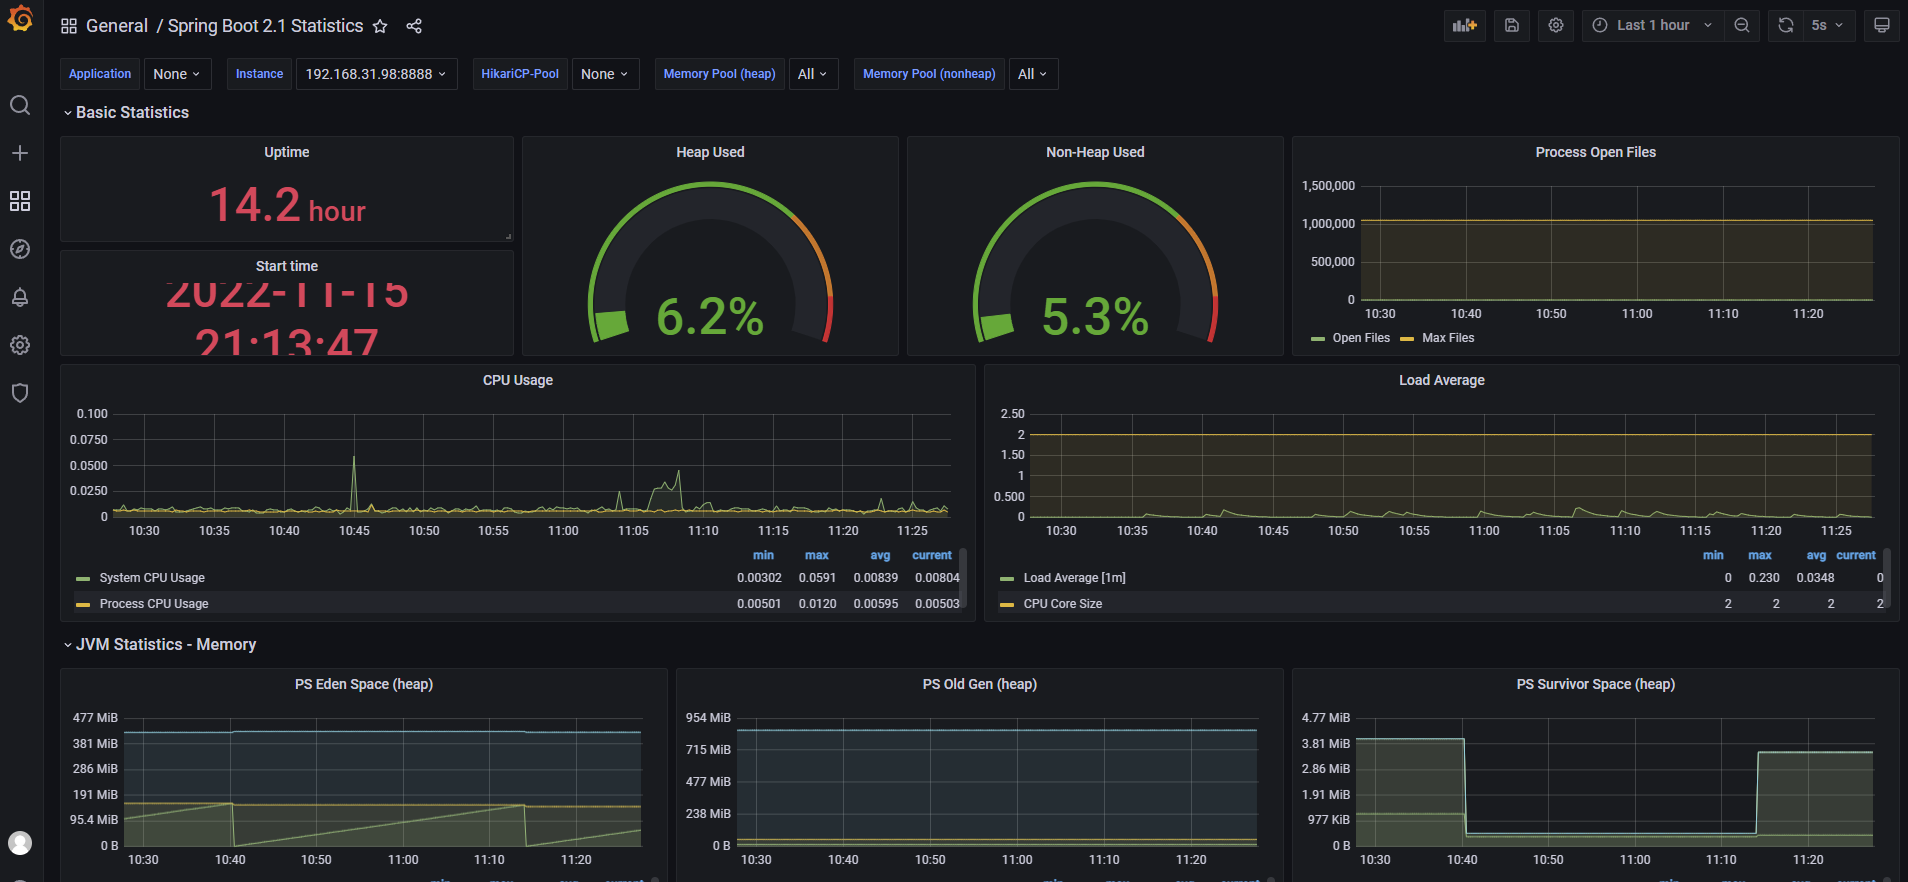This screenshot has width=1908, height=882.
Task: Click the Spring Boot 2.1 Statistics title
Action: tap(265, 26)
